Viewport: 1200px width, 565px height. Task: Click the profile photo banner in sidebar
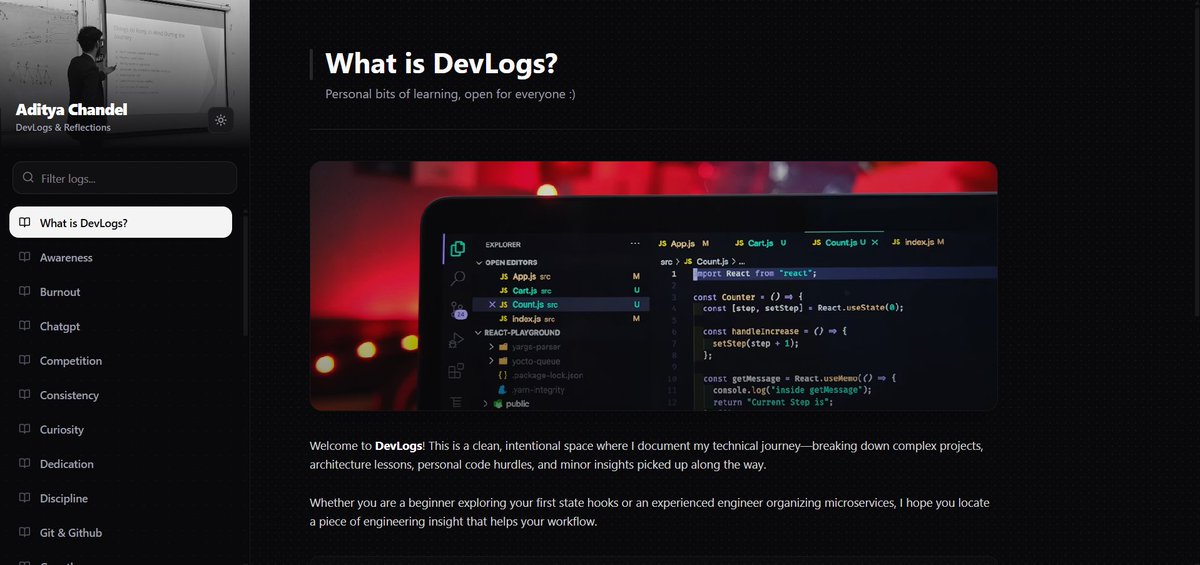pos(124,72)
